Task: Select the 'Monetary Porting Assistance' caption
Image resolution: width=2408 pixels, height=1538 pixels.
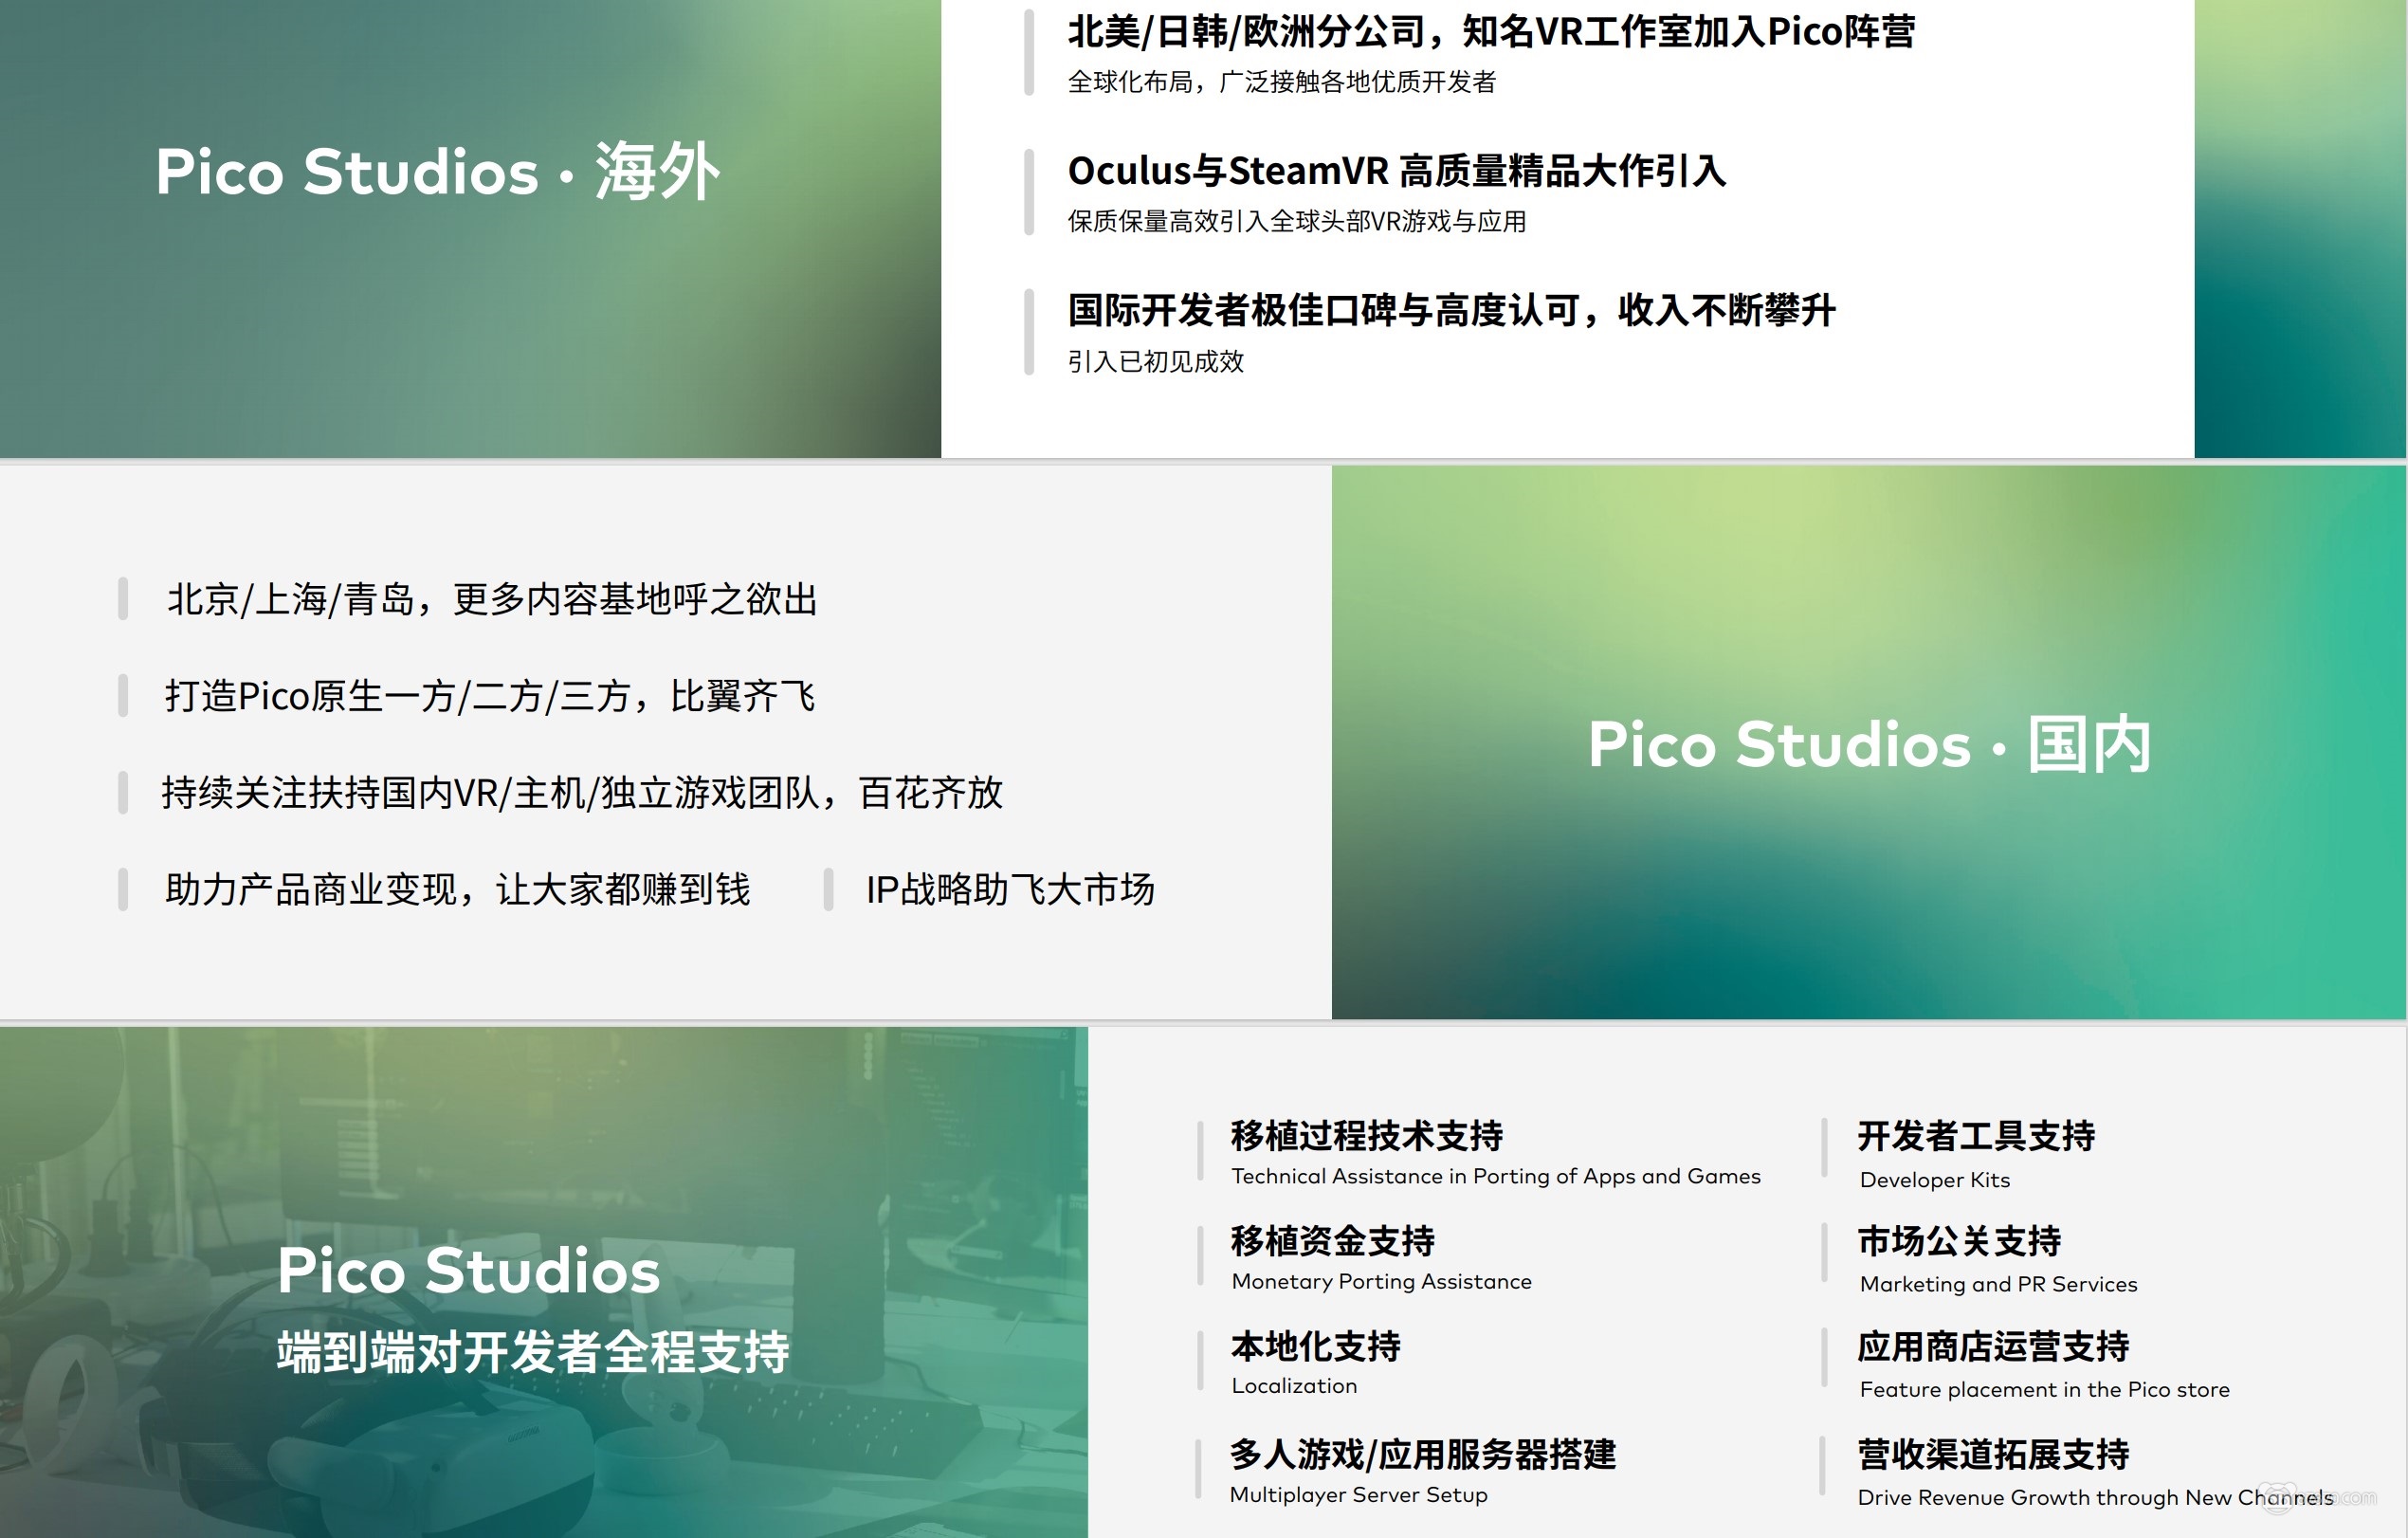Action: pos(1382,1282)
